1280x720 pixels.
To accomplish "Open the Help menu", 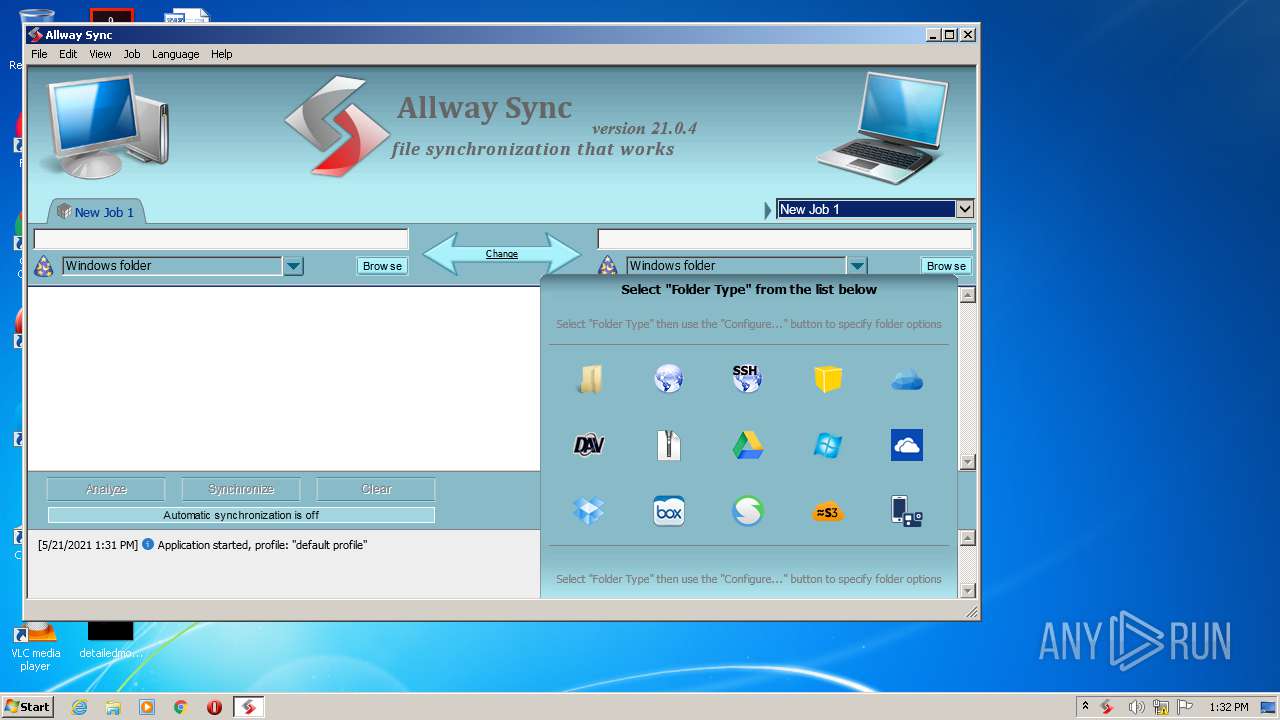I will 222,54.
